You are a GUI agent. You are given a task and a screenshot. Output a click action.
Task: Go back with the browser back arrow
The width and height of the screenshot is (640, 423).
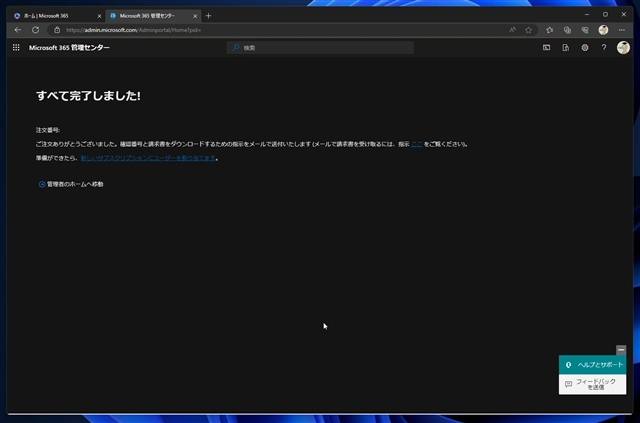coord(18,30)
